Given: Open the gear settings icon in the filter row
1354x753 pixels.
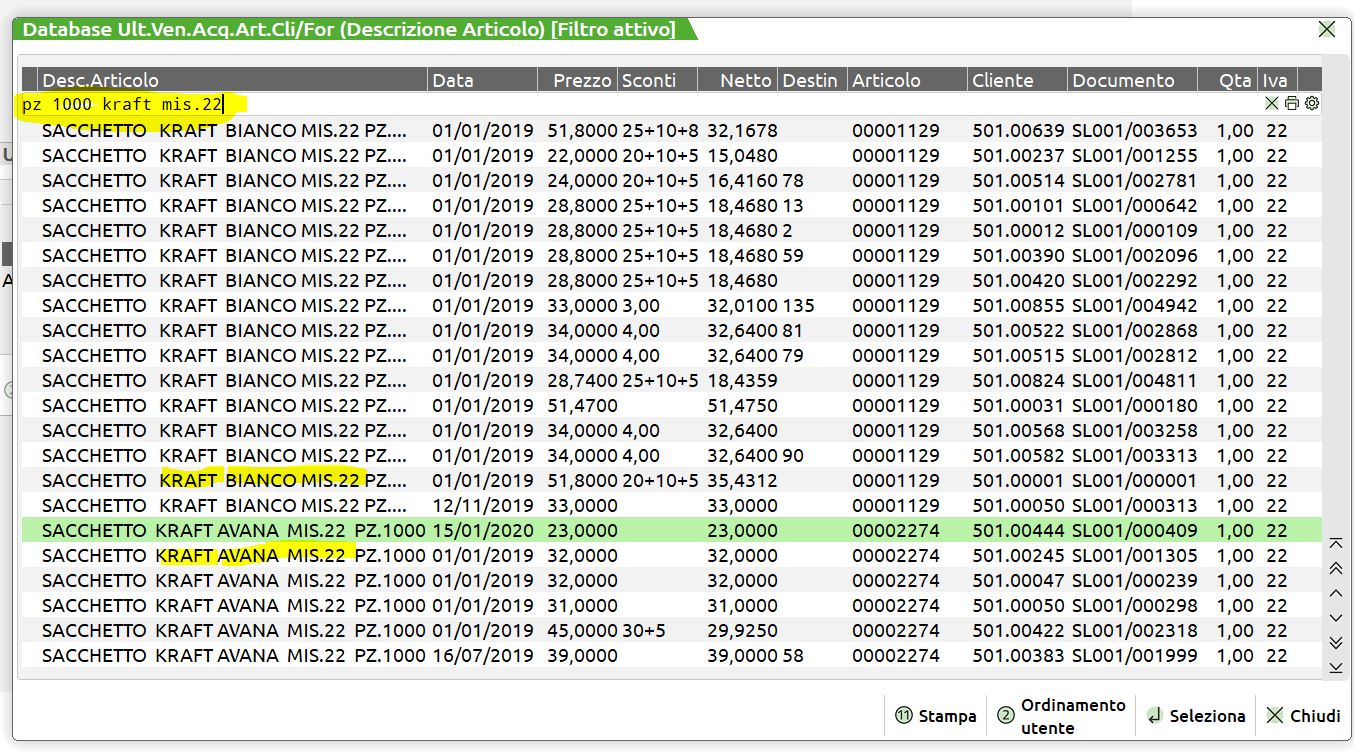Looking at the screenshot, I should [x=1312, y=103].
